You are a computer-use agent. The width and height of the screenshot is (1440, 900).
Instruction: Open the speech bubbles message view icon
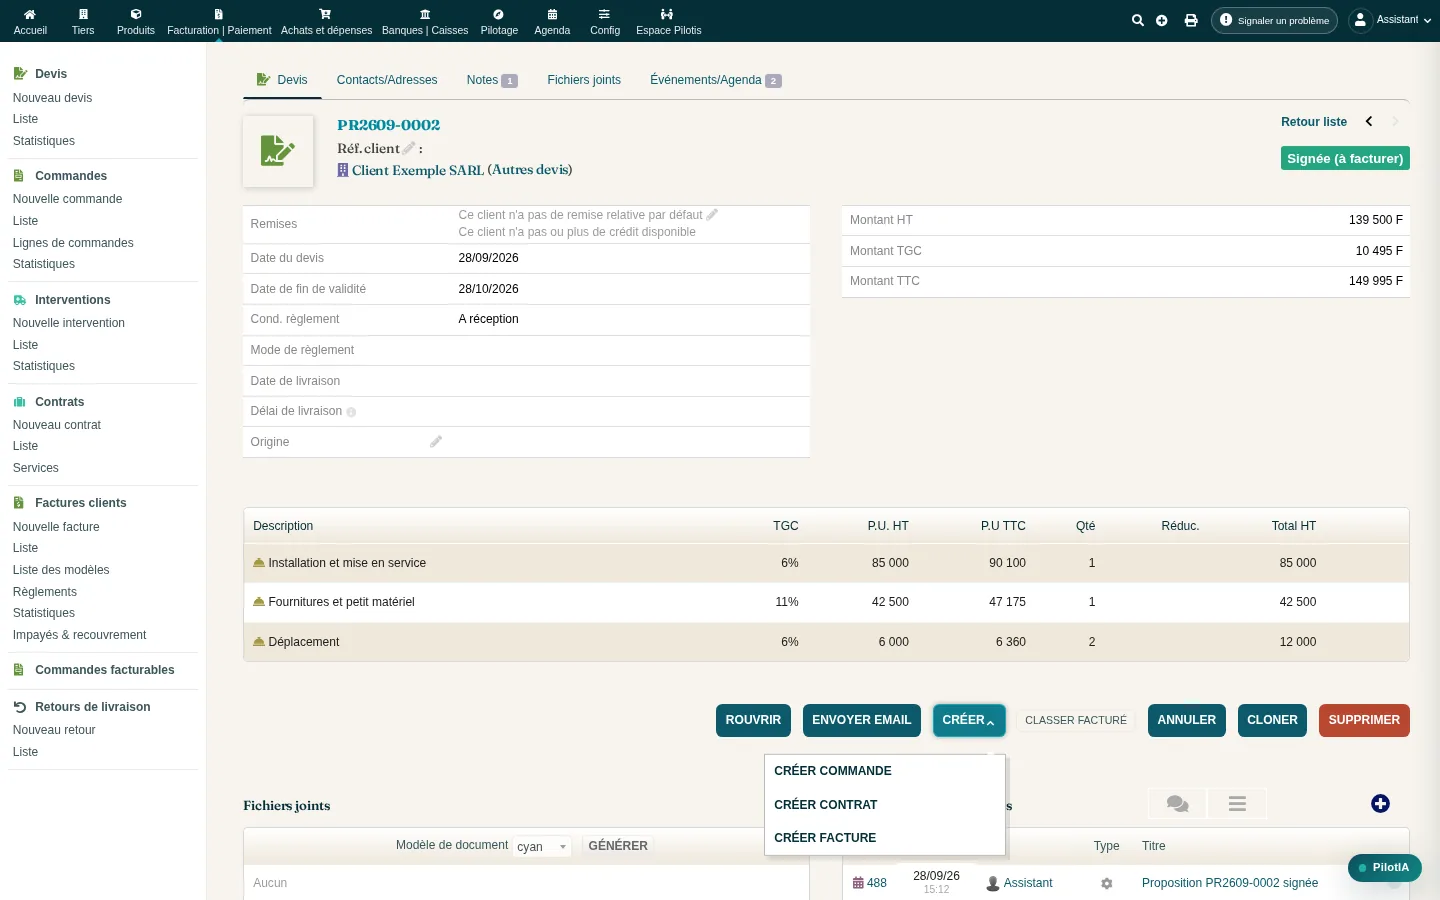tap(1177, 804)
